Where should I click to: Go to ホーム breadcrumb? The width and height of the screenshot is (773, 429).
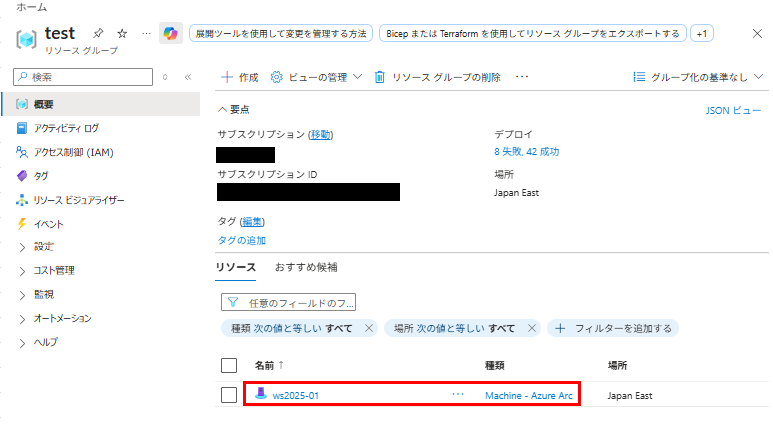click(x=32, y=7)
